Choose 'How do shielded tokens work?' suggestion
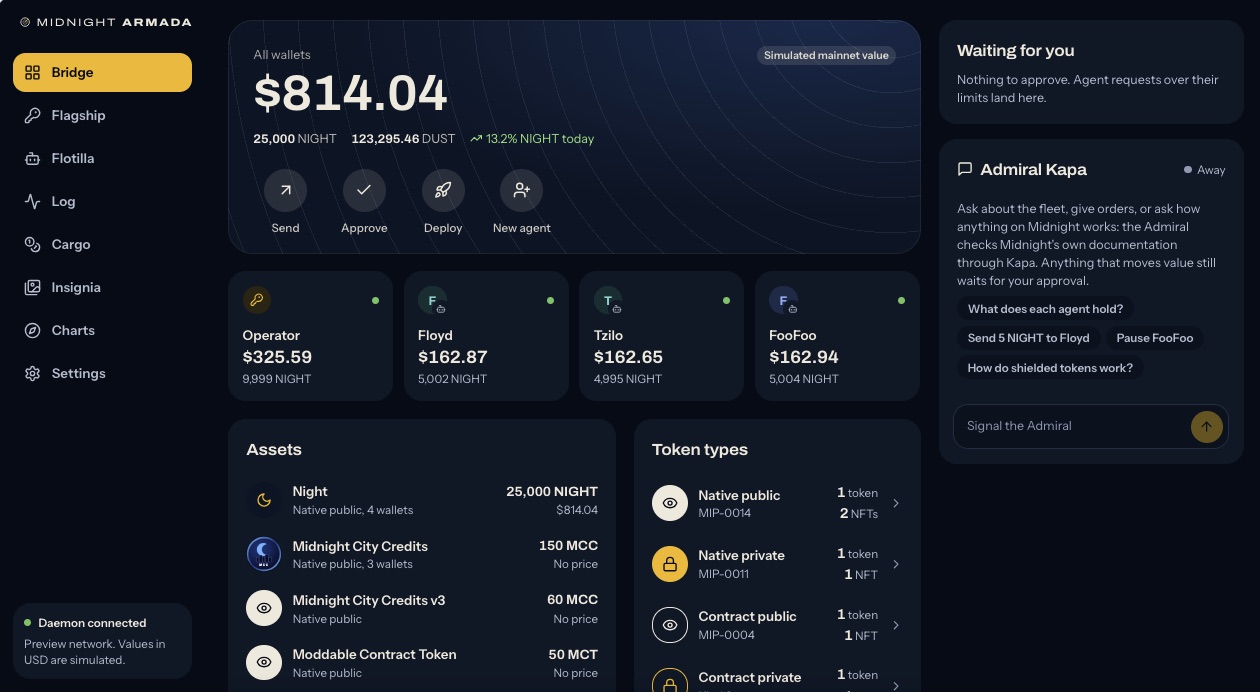1260x692 pixels. [x=1050, y=368]
